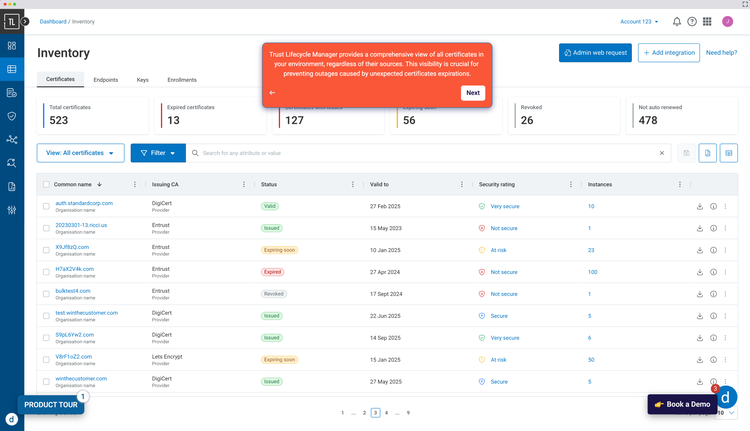This screenshot has height=431, width=750.
Task: Toggle the select-all checkbox in table header
Action: (x=46, y=185)
